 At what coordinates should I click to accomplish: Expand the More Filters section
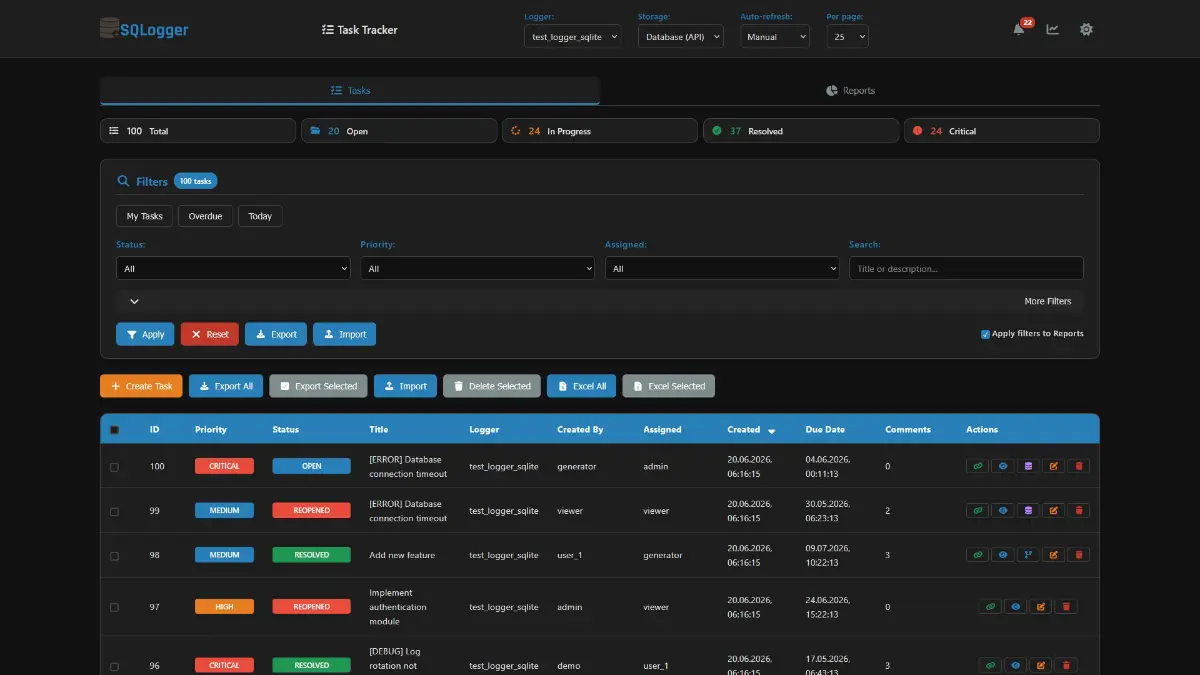[600, 301]
